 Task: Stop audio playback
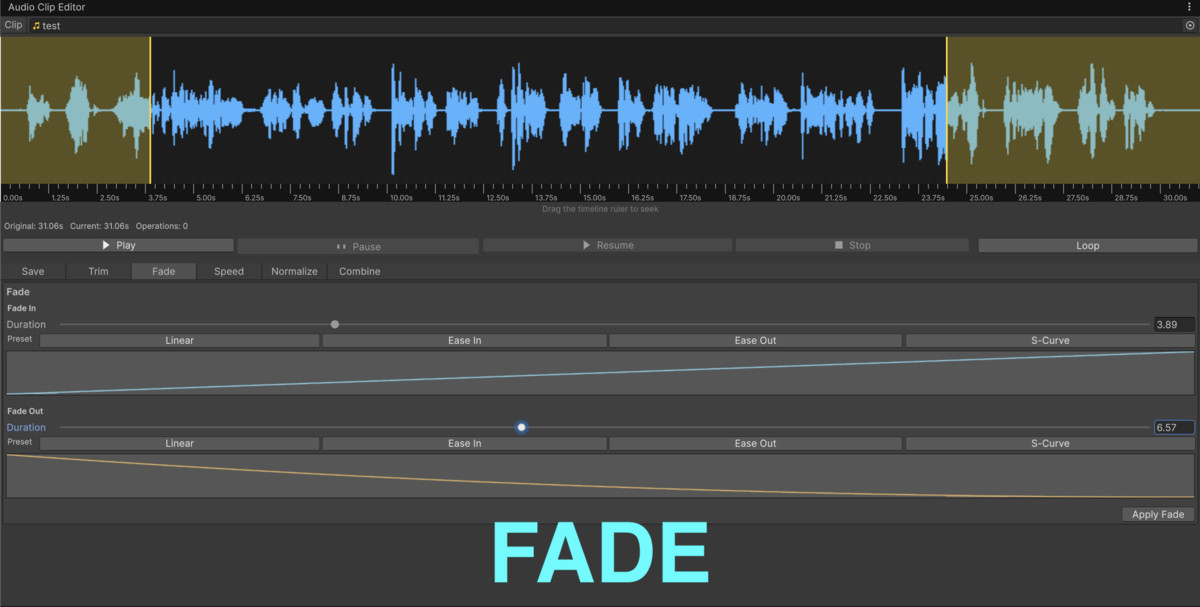852,245
